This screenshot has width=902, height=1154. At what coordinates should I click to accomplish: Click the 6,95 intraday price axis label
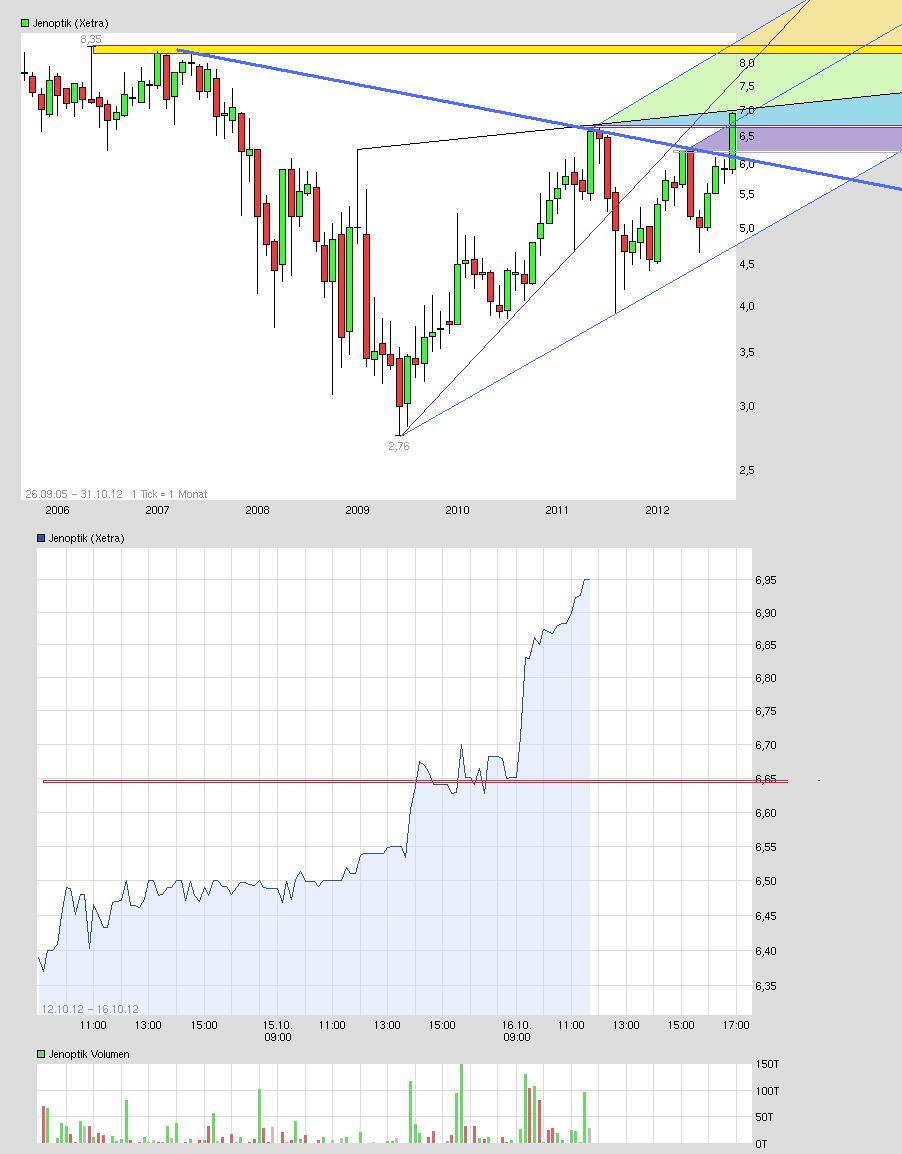766,580
